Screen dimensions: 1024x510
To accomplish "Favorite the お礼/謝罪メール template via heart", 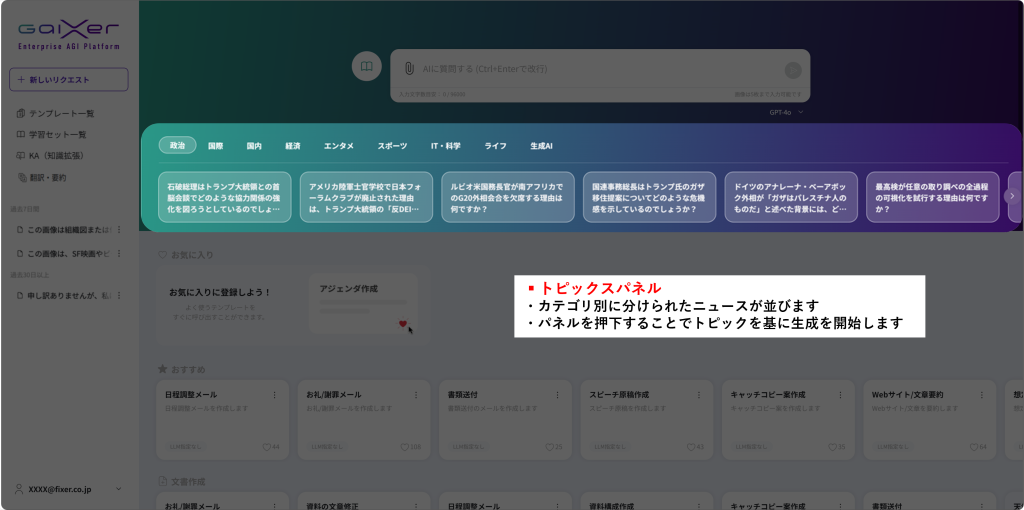I will (x=405, y=447).
